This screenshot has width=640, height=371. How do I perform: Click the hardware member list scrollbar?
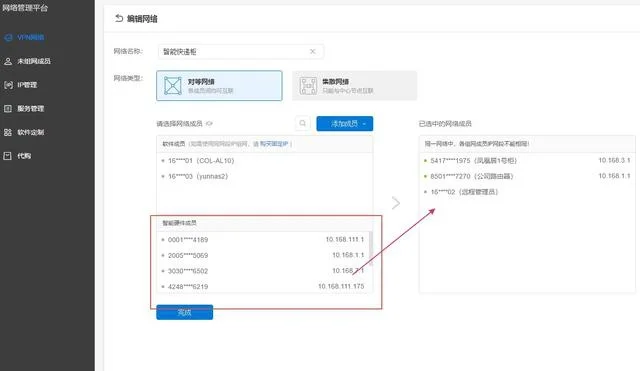click(371, 249)
